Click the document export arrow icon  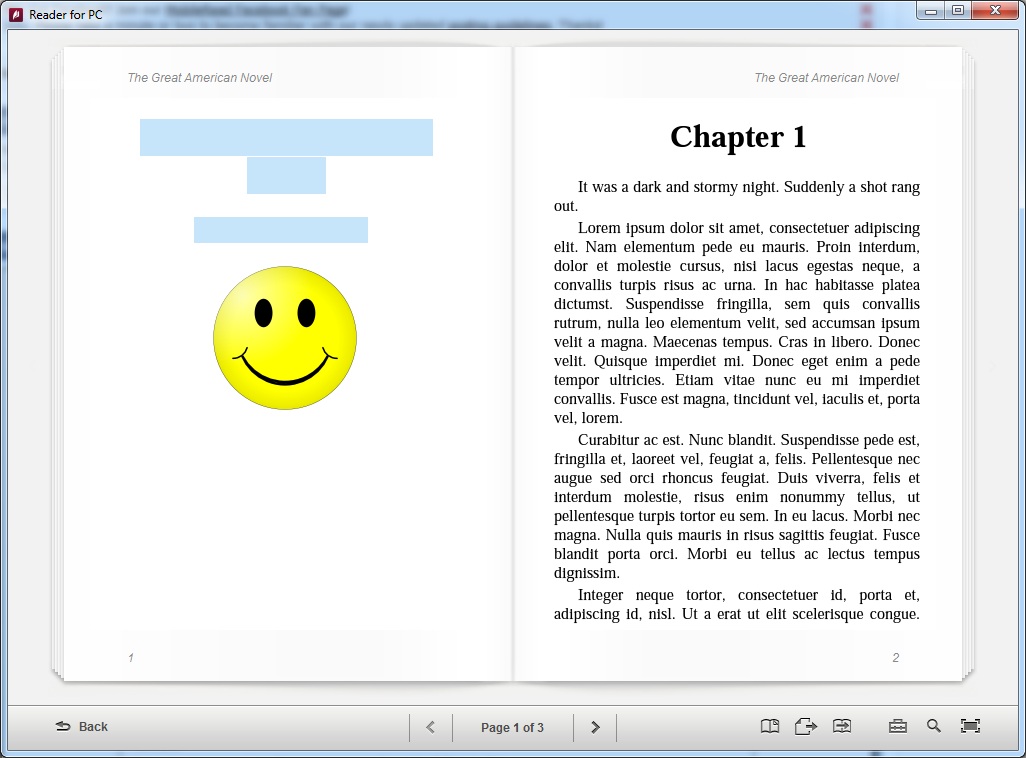[805, 726]
